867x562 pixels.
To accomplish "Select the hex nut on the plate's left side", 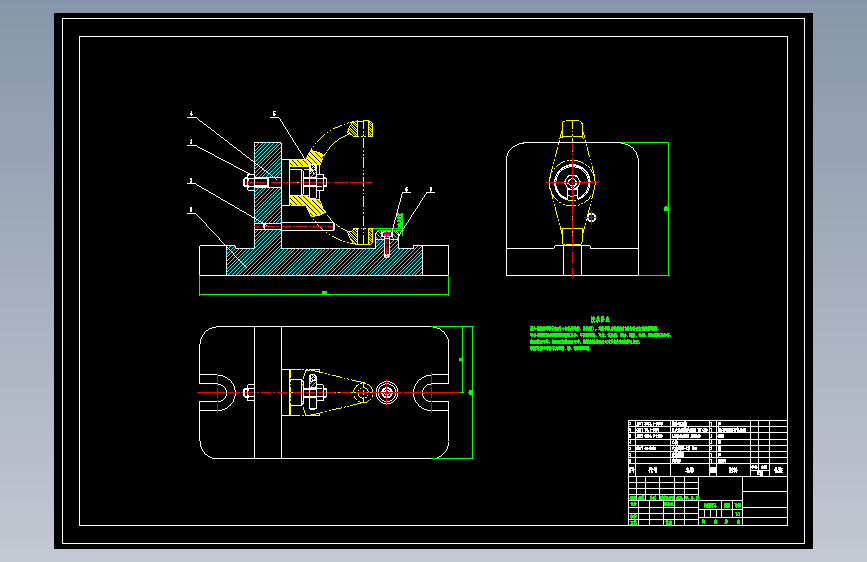I will tap(249, 182).
